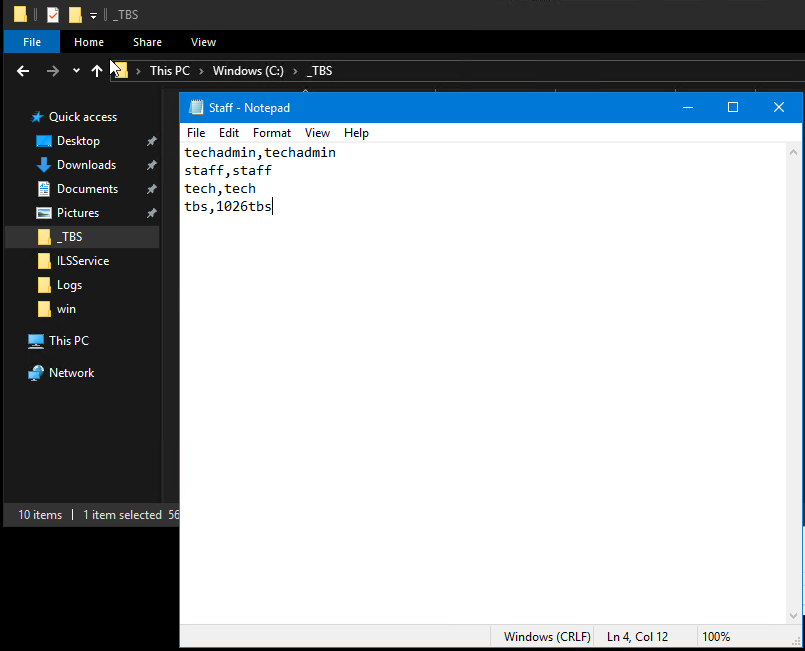Click the Properties icon in quick access toolbar
The height and width of the screenshot is (651, 805).
[53, 15]
